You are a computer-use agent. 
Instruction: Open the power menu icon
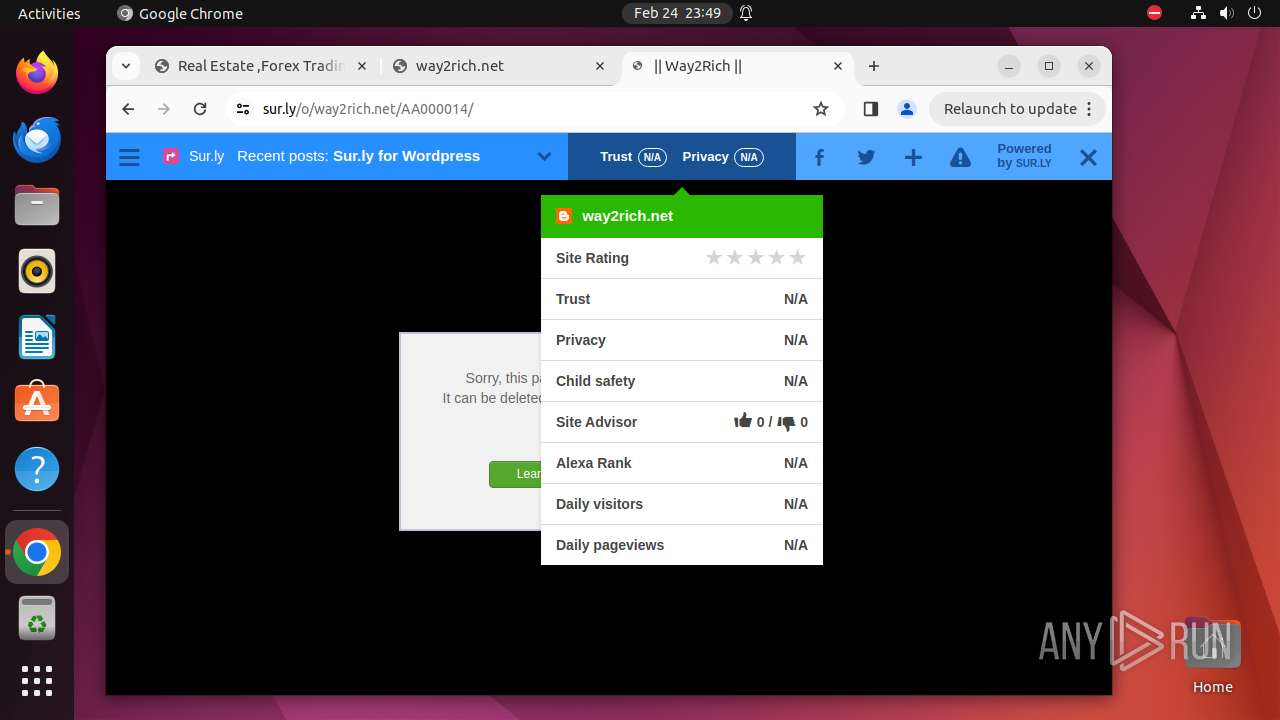pyautogui.click(x=1255, y=13)
